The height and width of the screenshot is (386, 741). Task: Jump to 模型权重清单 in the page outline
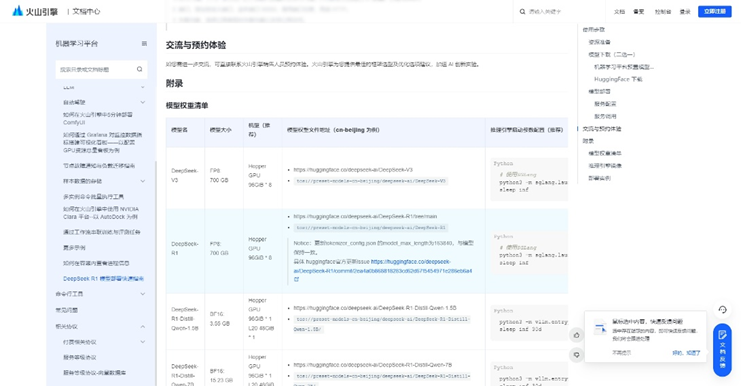point(605,153)
